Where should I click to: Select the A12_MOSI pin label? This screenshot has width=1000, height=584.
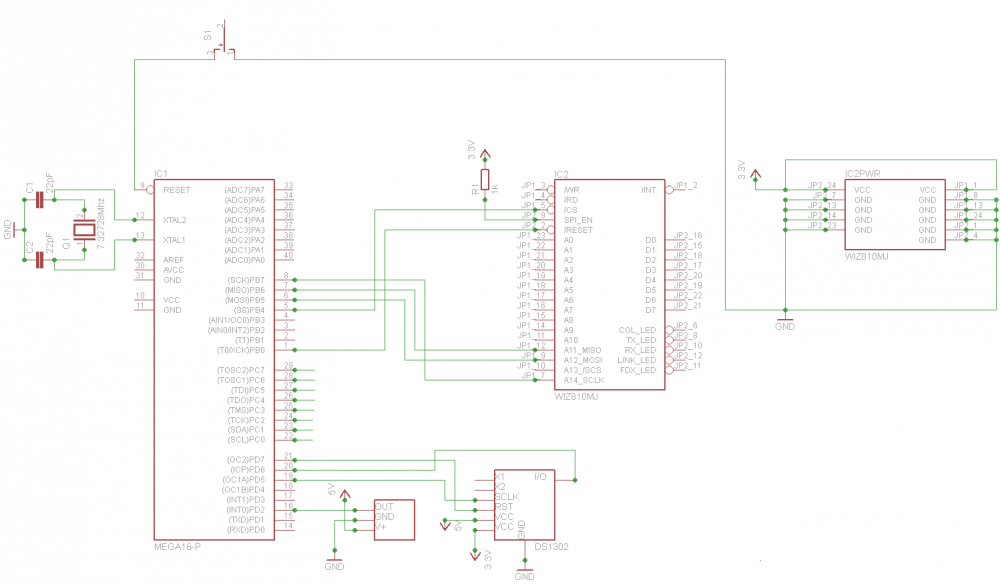[x=582, y=360]
